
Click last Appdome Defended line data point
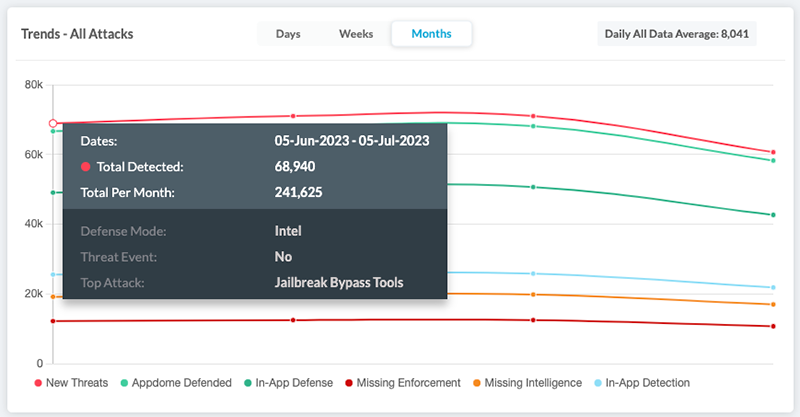pyautogui.click(x=773, y=161)
